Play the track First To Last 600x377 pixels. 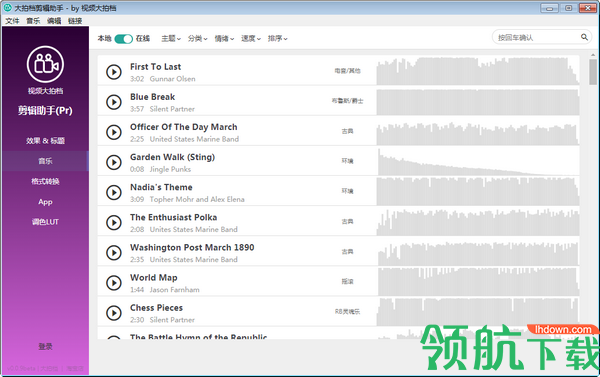click(x=114, y=72)
